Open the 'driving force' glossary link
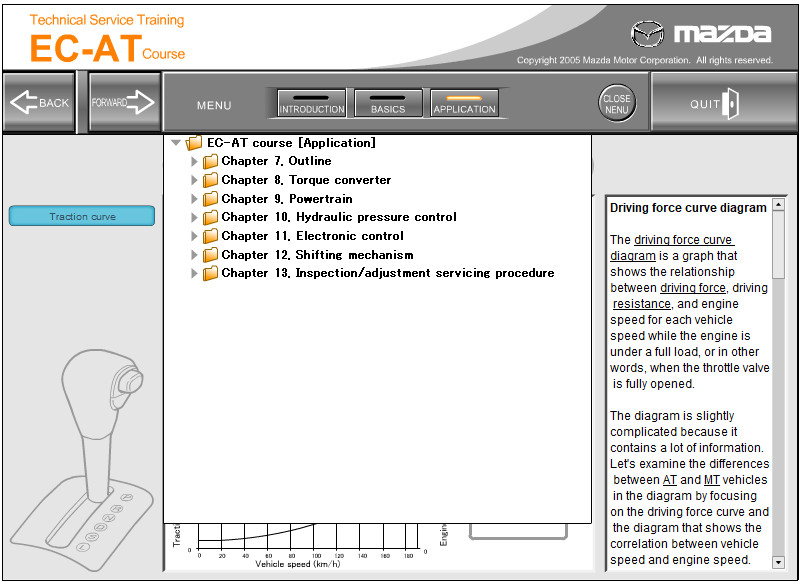Screen dimensions: 801x584 (x=693, y=288)
